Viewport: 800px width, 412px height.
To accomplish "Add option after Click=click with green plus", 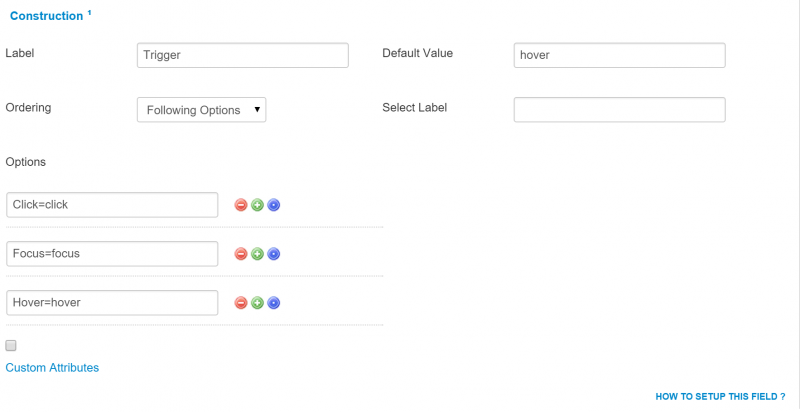I will [x=257, y=205].
